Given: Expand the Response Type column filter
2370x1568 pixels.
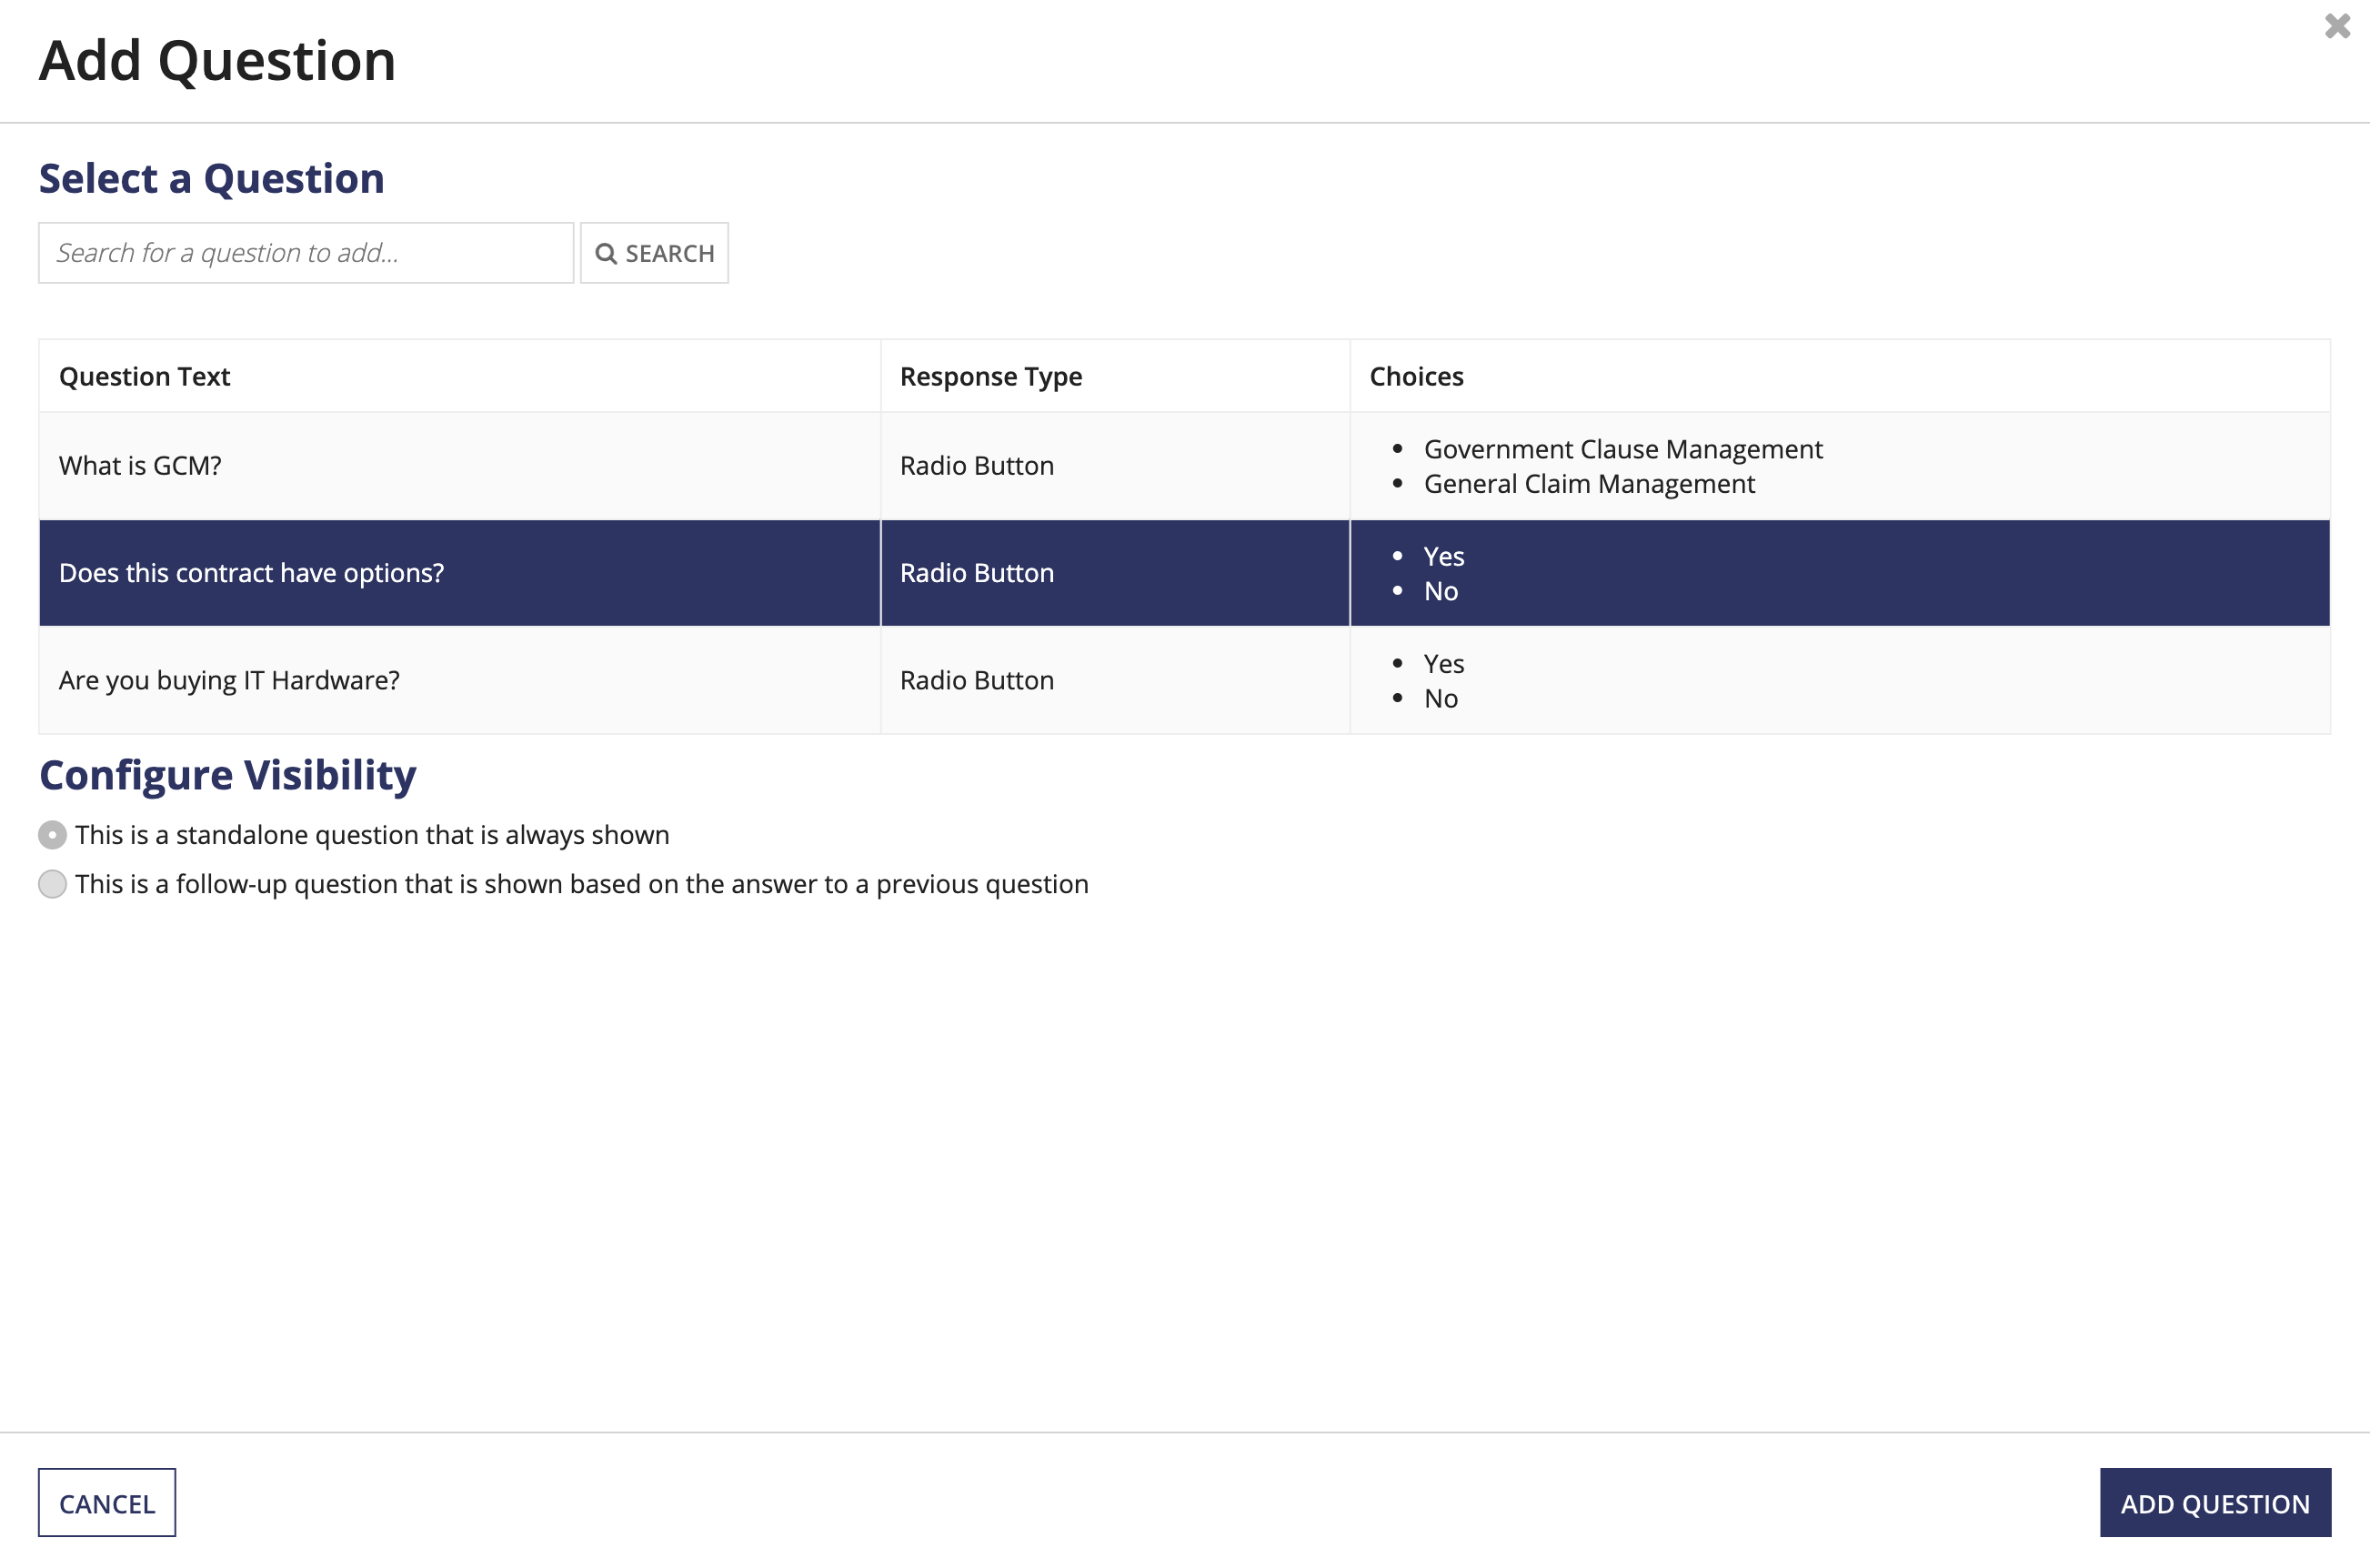Looking at the screenshot, I should pyautogui.click(x=989, y=375).
